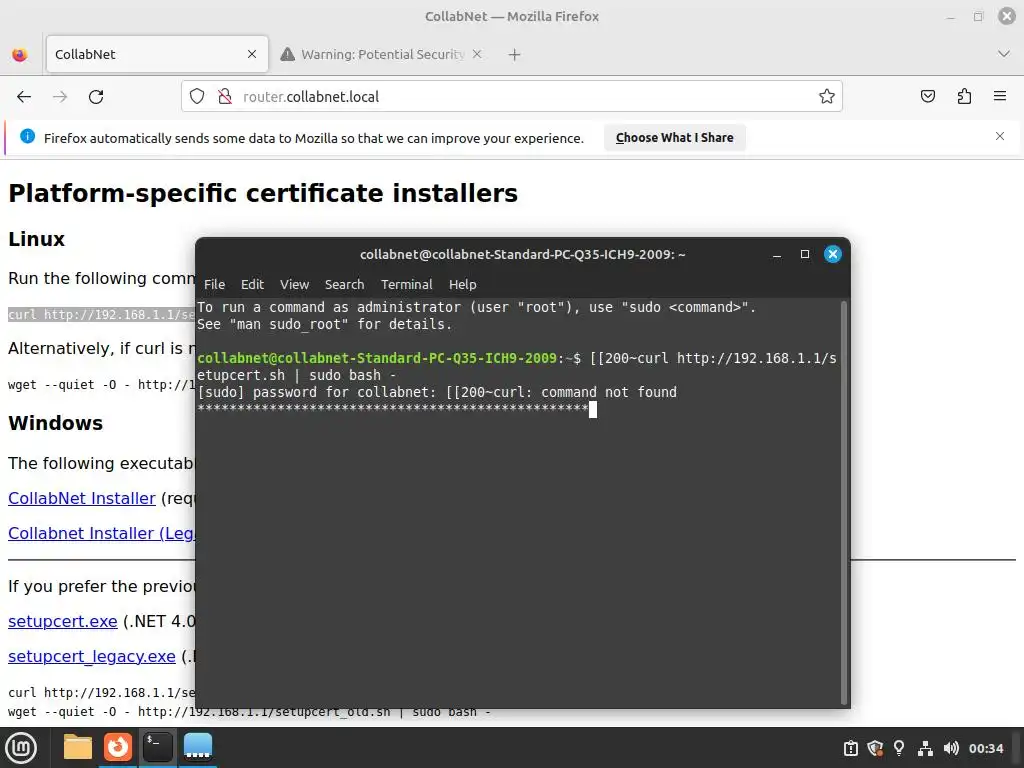Image resolution: width=1024 pixels, height=768 pixels.
Task: Click the Firefox View icon
Action: pos(20,54)
